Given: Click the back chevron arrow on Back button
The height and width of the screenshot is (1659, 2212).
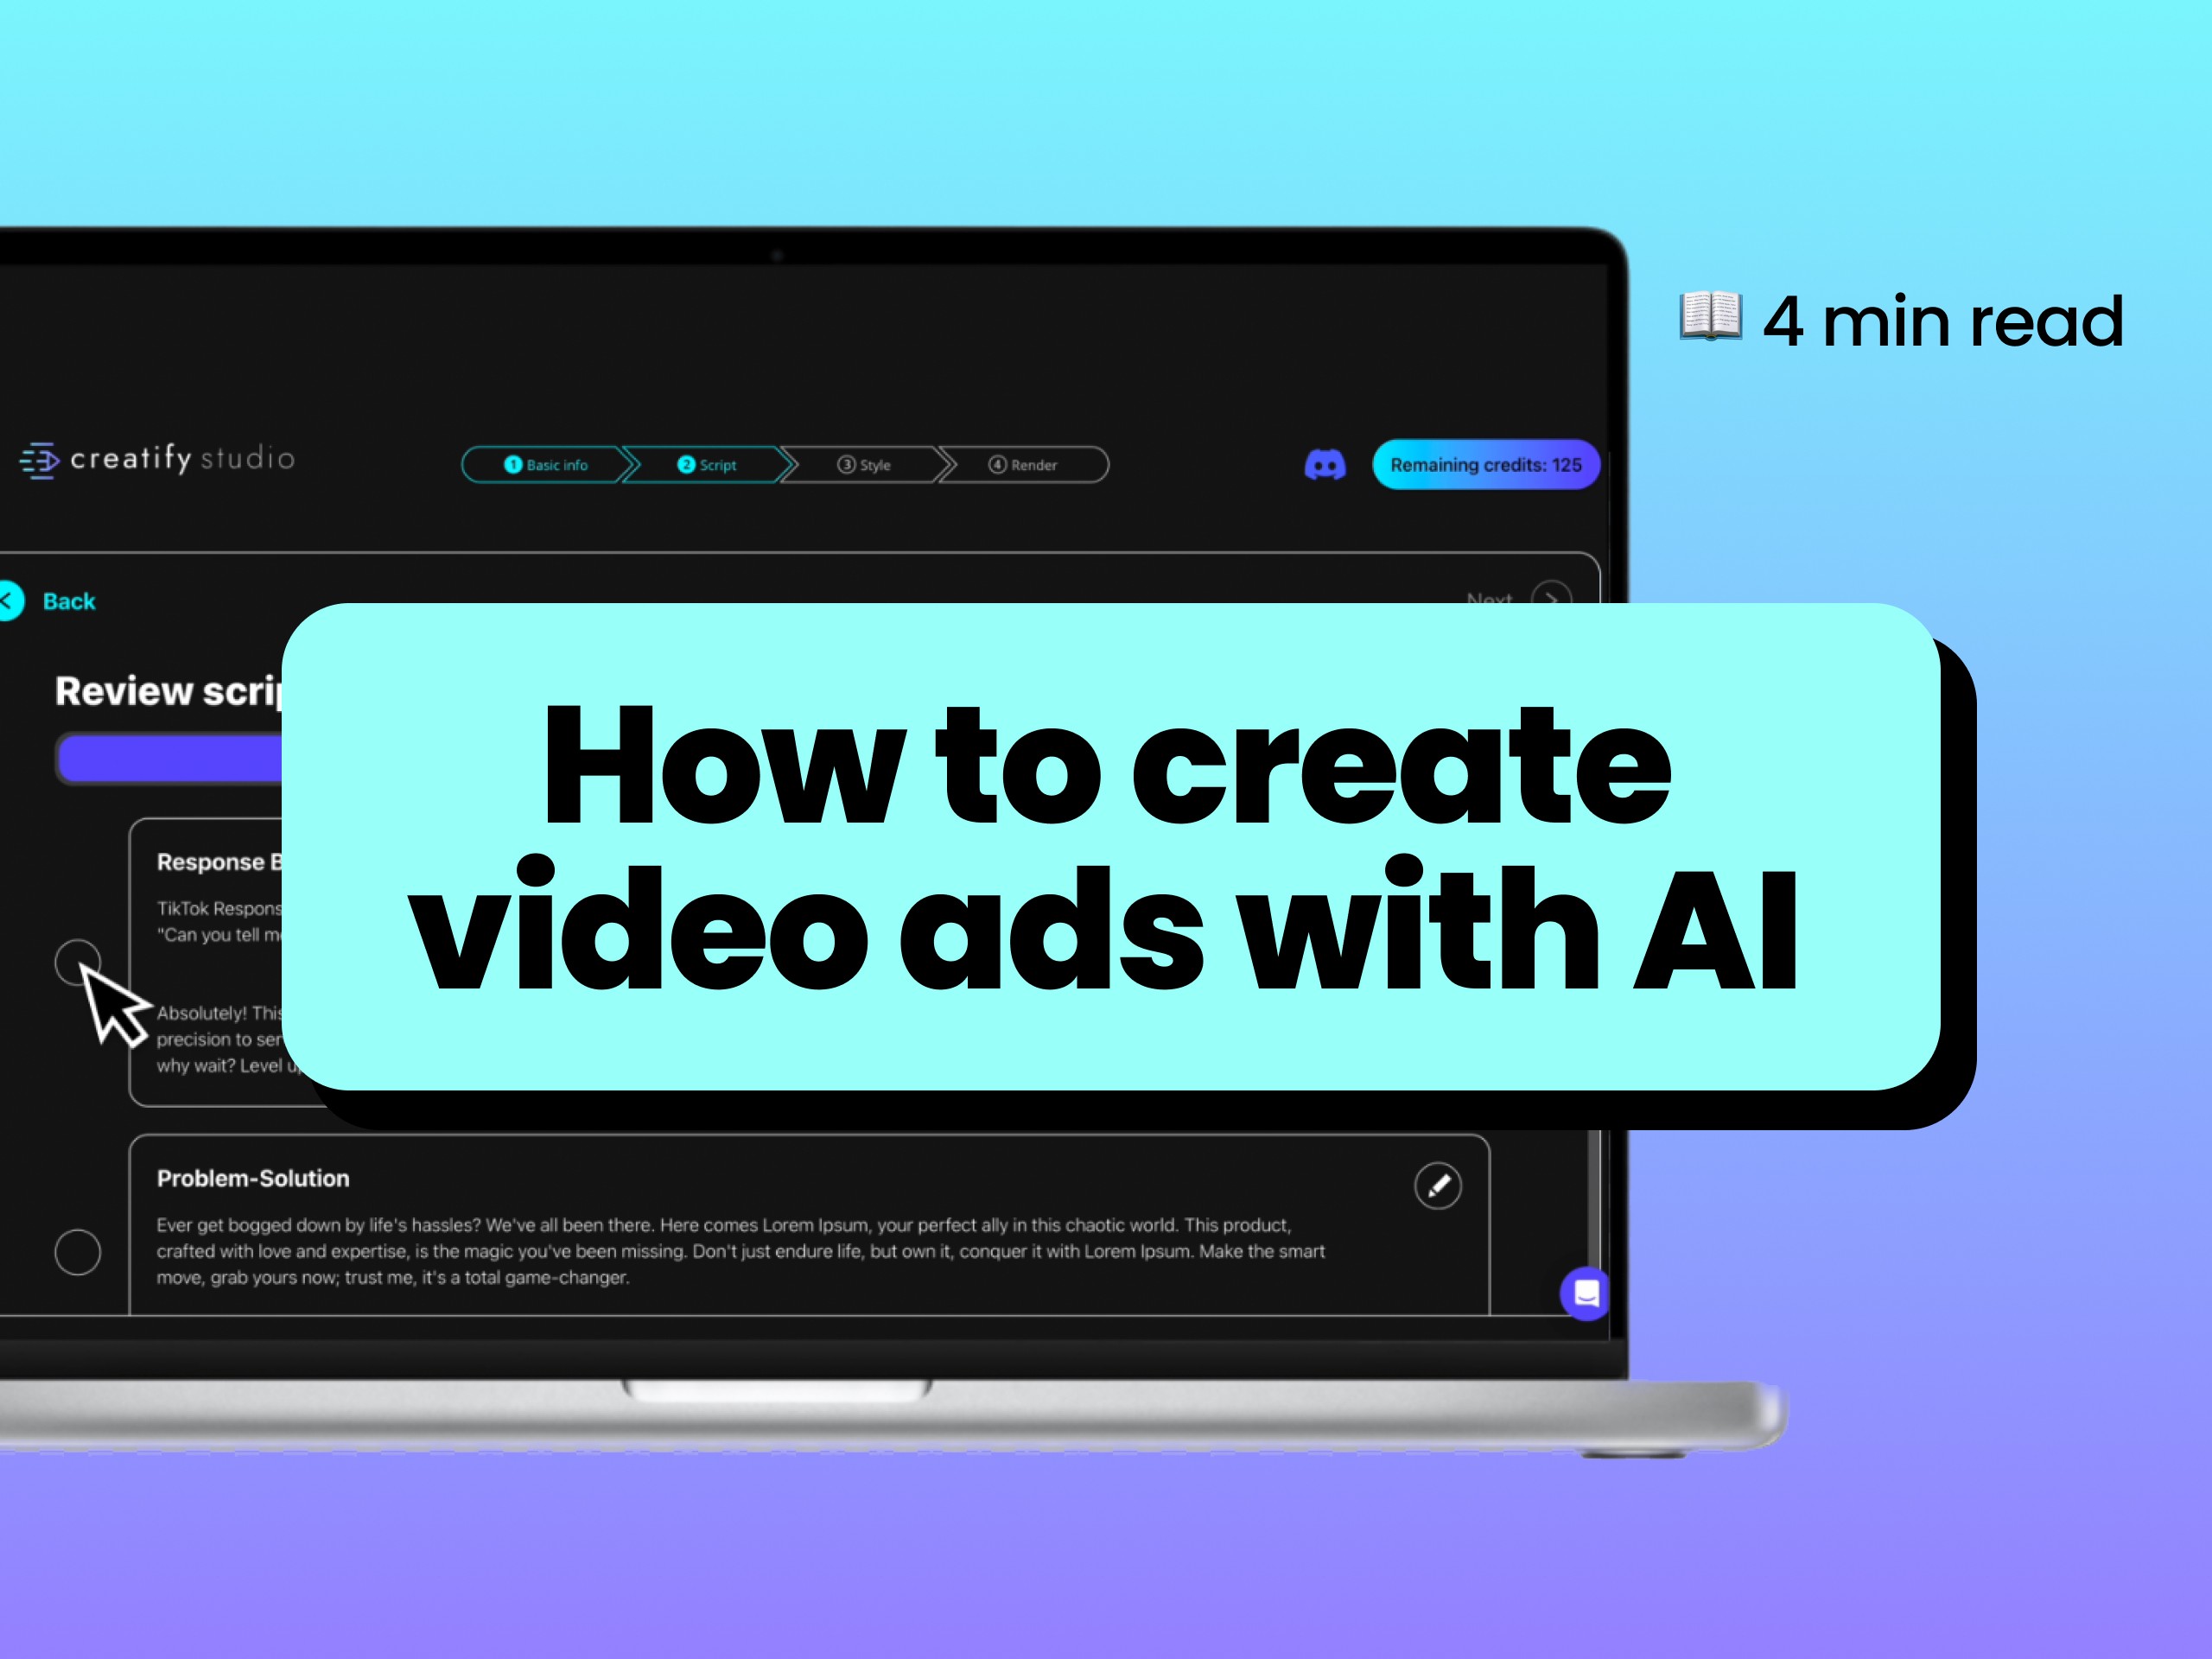Looking at the screenshot, I should (x=12, y=600).
